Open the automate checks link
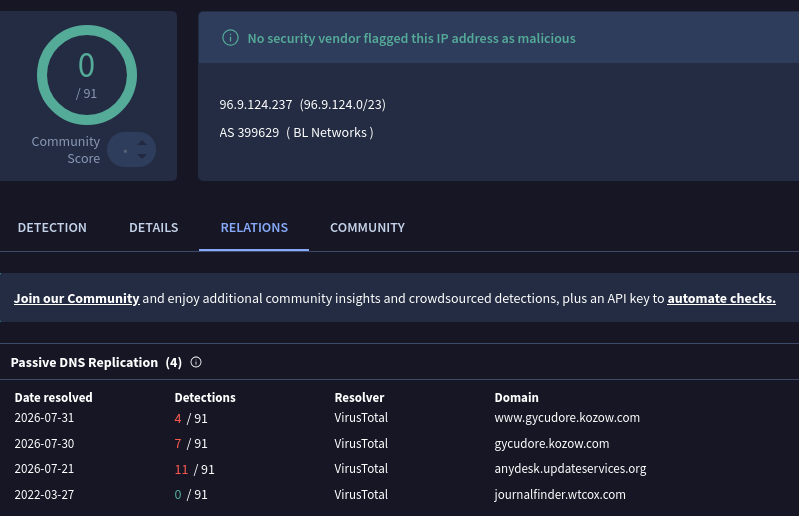Image resolution: width=799 pixels, height=516 pixels. [722, 298]
